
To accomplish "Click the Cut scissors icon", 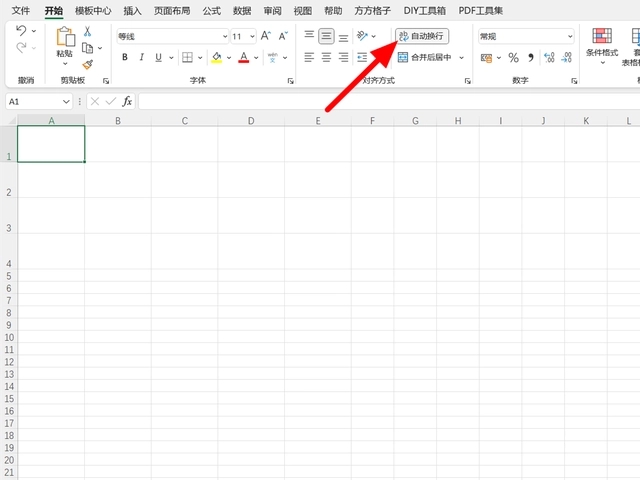I will (x=87, y=31).
